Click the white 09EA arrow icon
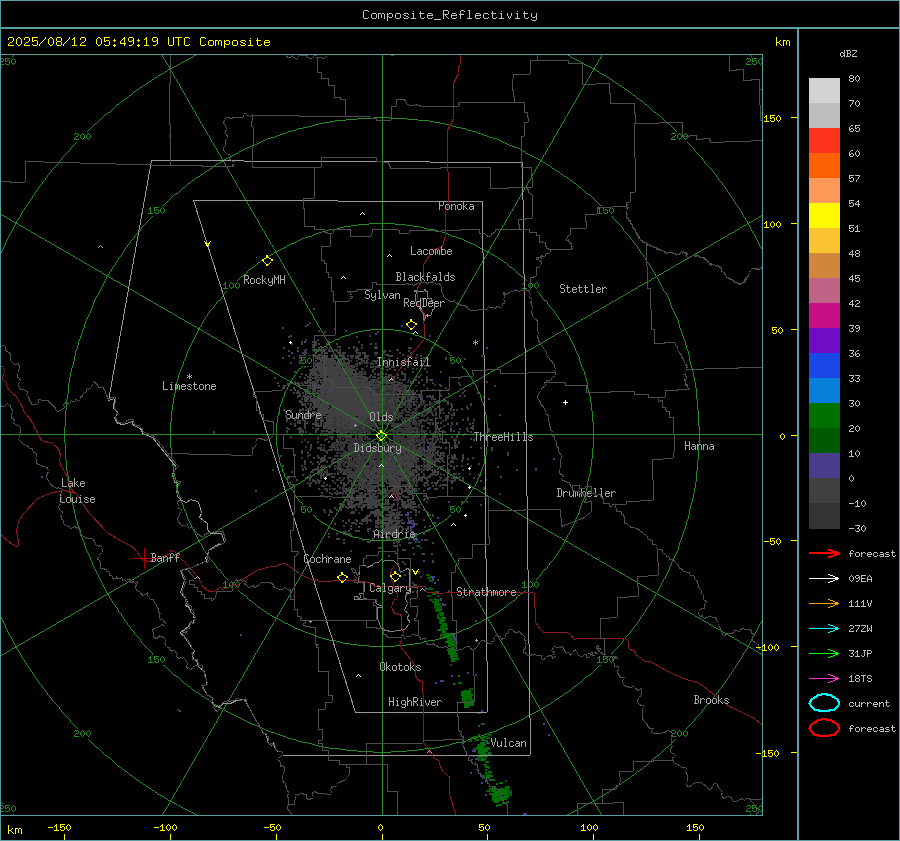The width and height of the screenshot is (900, 841). pos(824,578)
